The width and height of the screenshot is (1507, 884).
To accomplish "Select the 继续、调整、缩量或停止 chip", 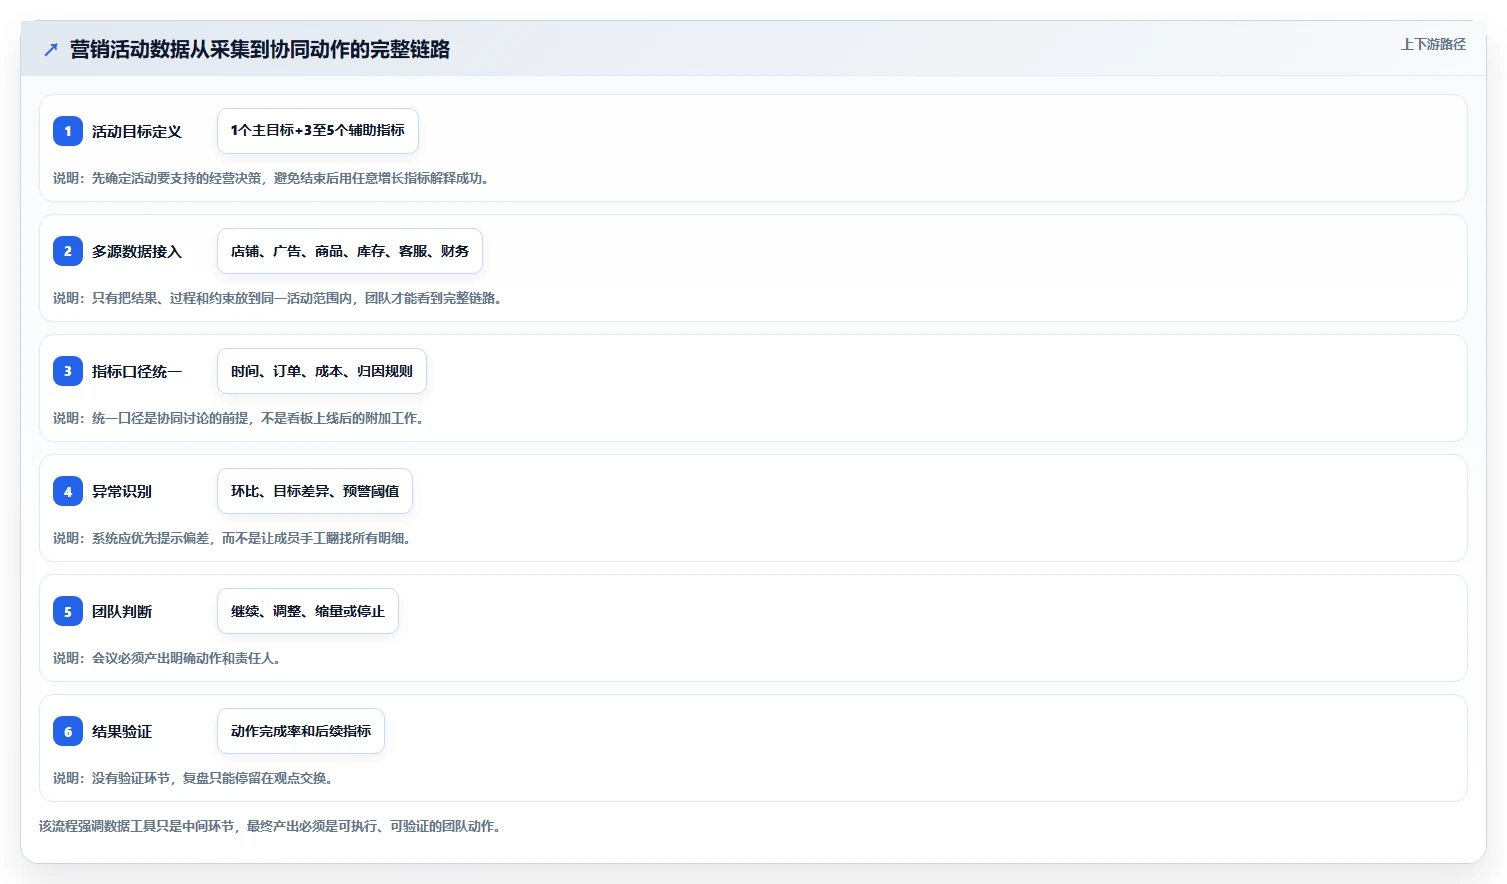I will 308,611.
